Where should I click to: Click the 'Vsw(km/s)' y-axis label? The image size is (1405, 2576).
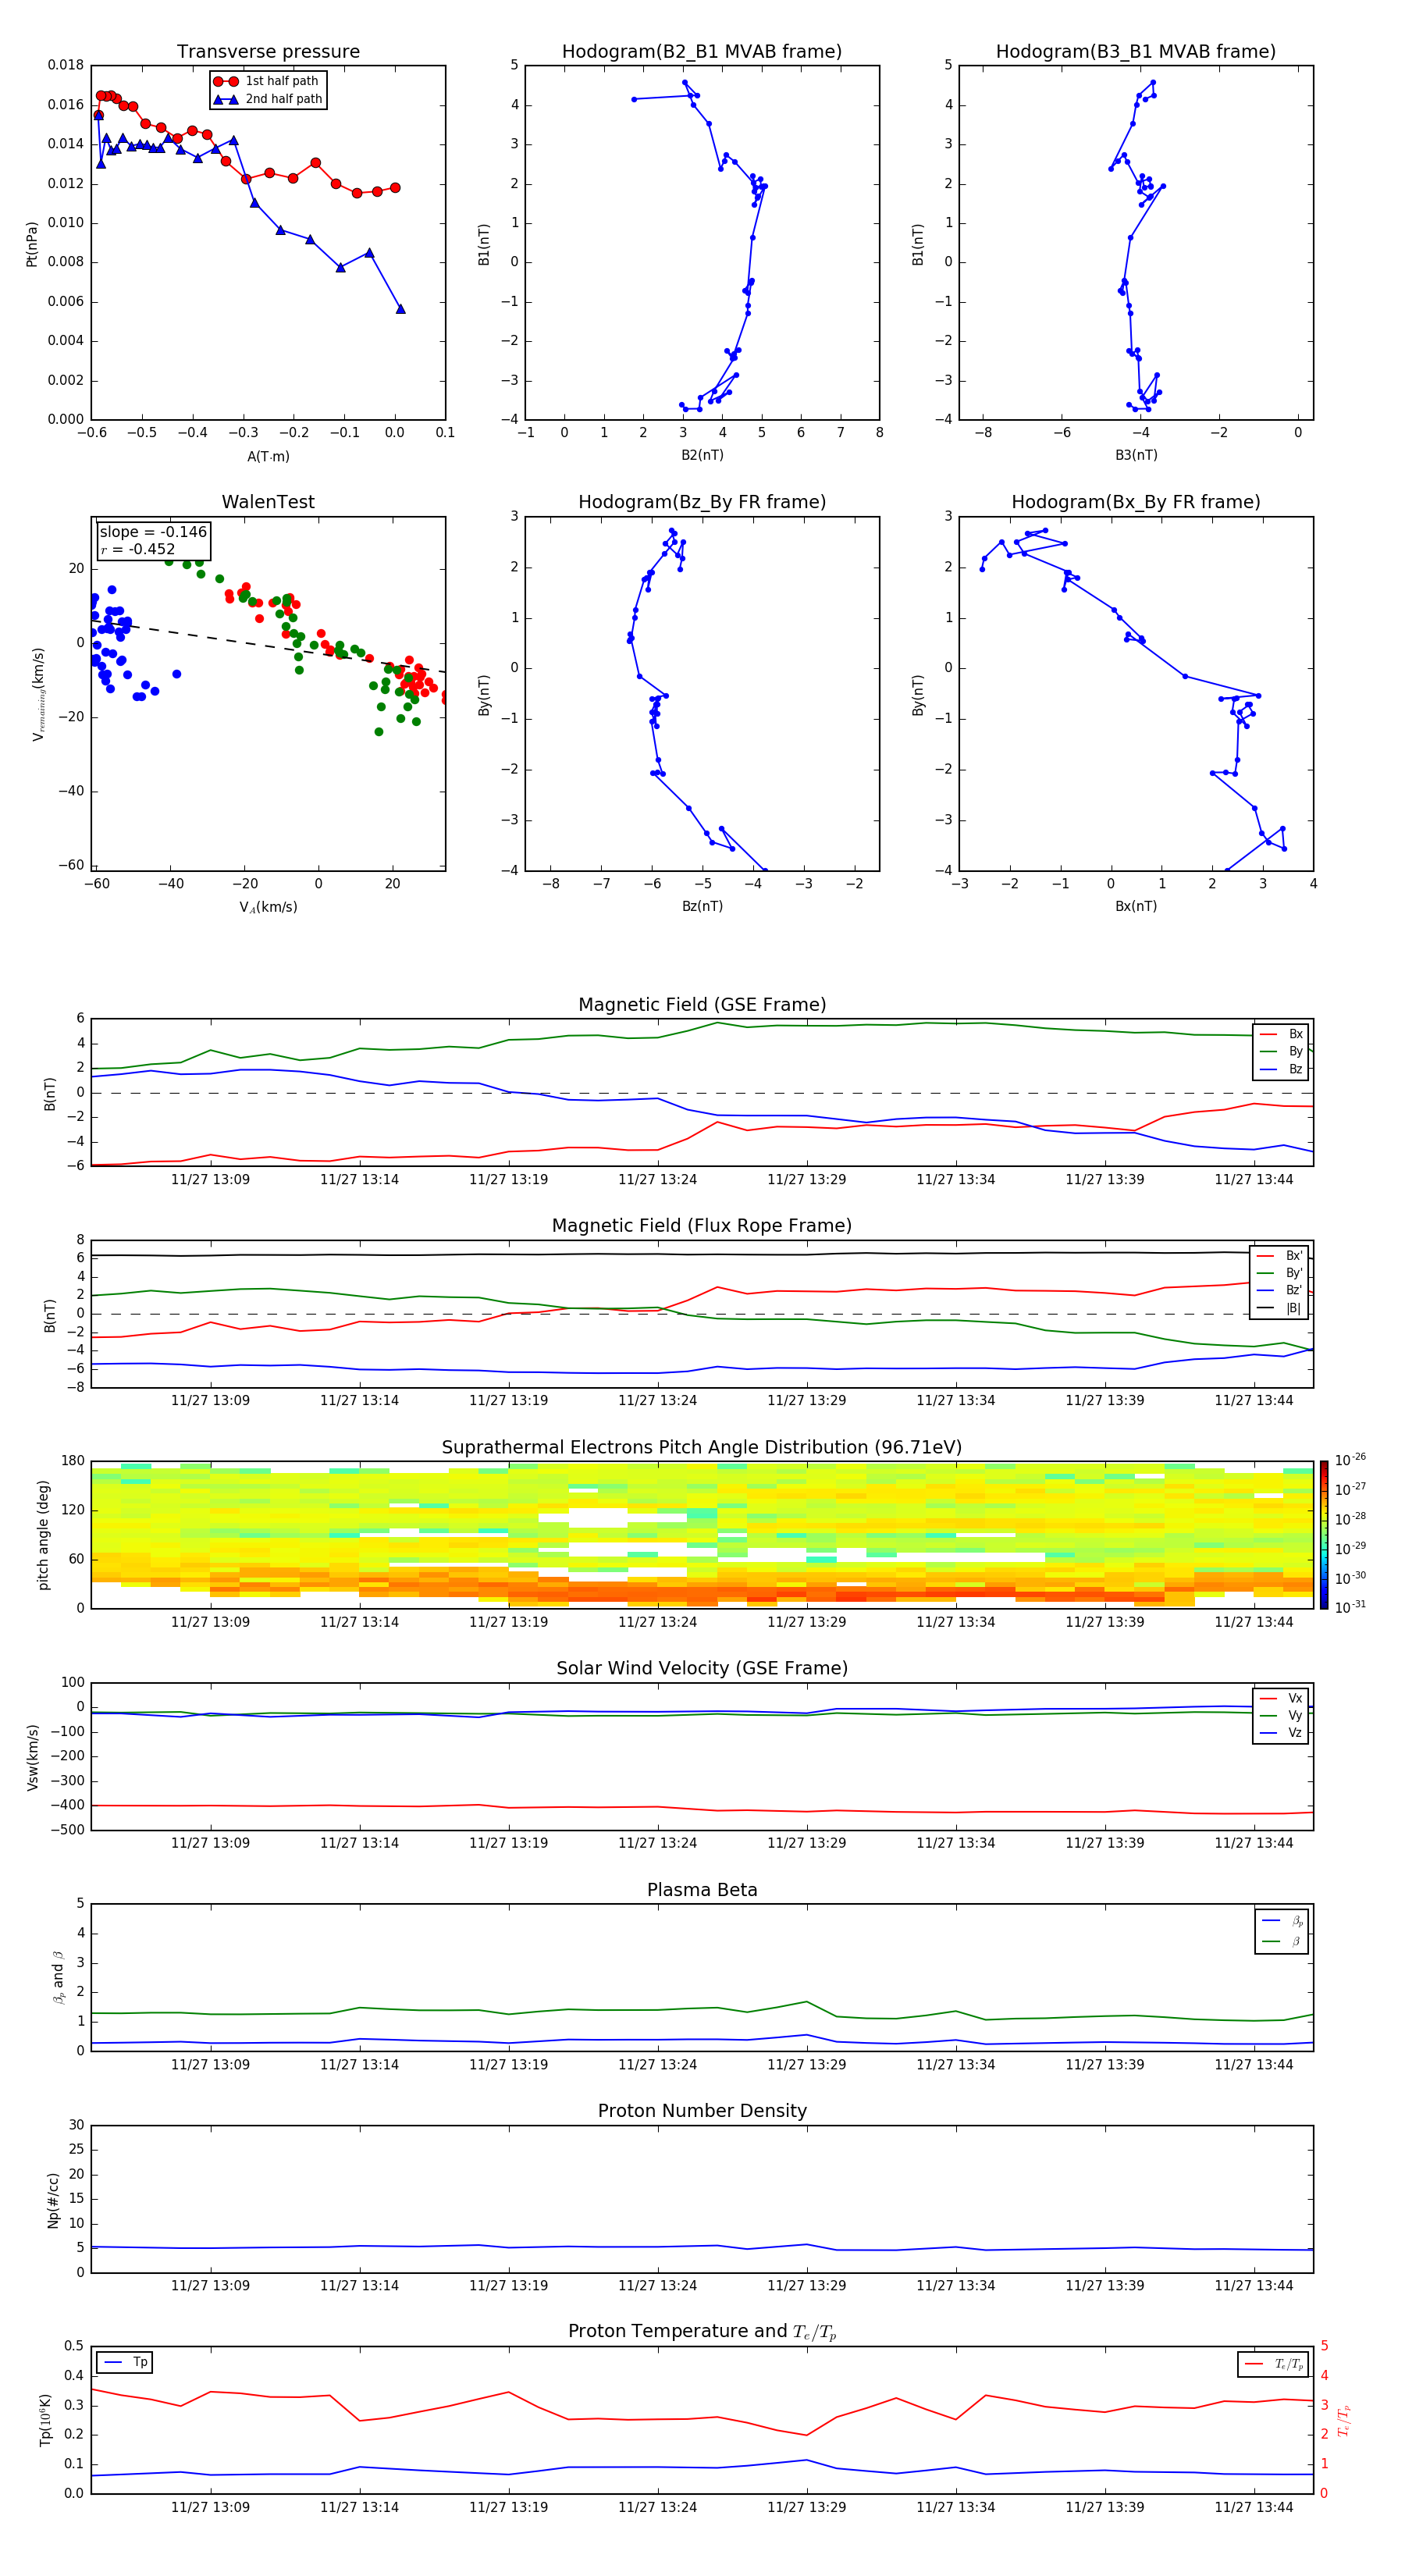(32, 1757)
